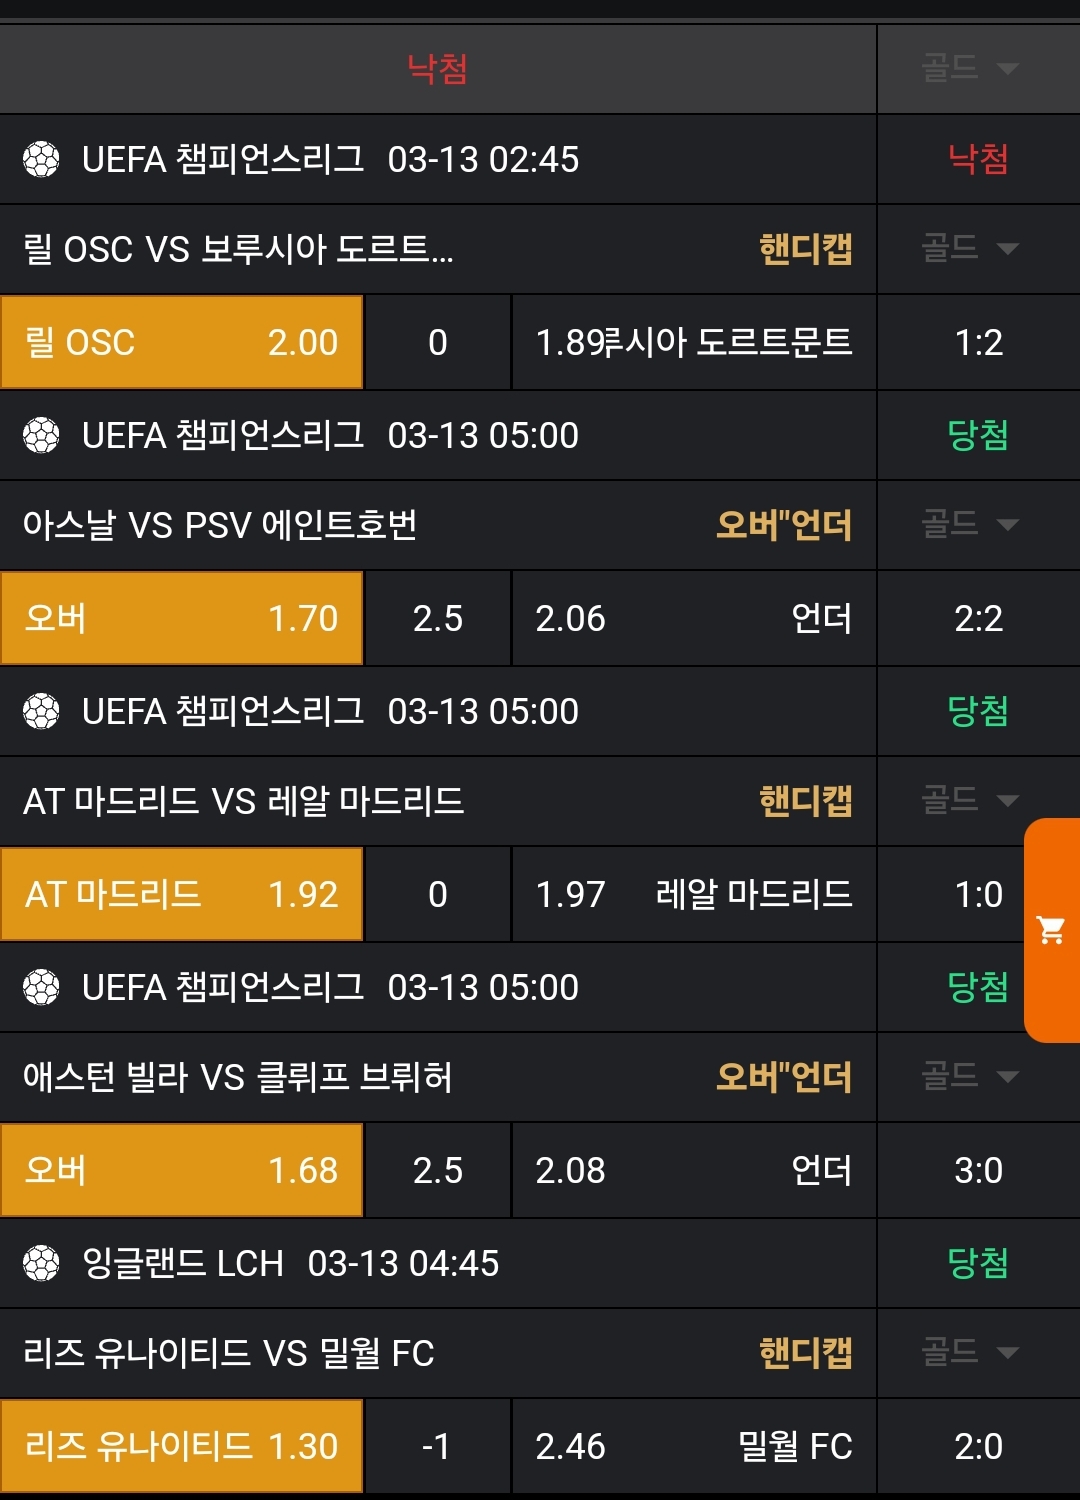Select the 릴 OSC 2.00 bet option

coord(181,342)
